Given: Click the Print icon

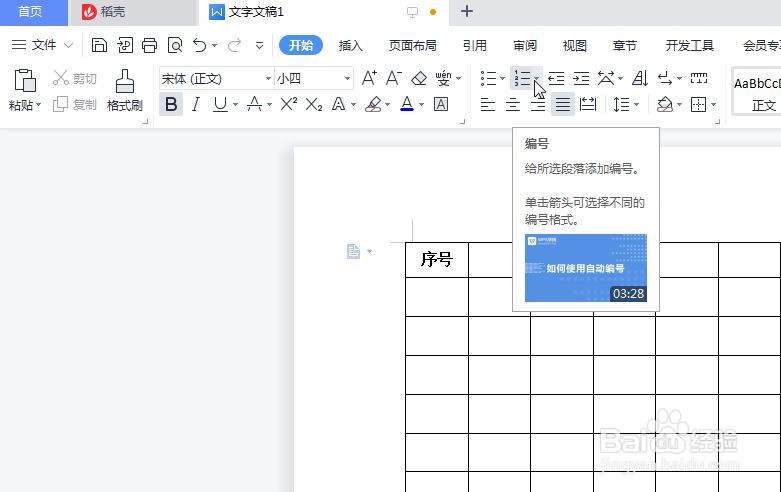Looking at the screenshot, I should (x=149, y=45).
